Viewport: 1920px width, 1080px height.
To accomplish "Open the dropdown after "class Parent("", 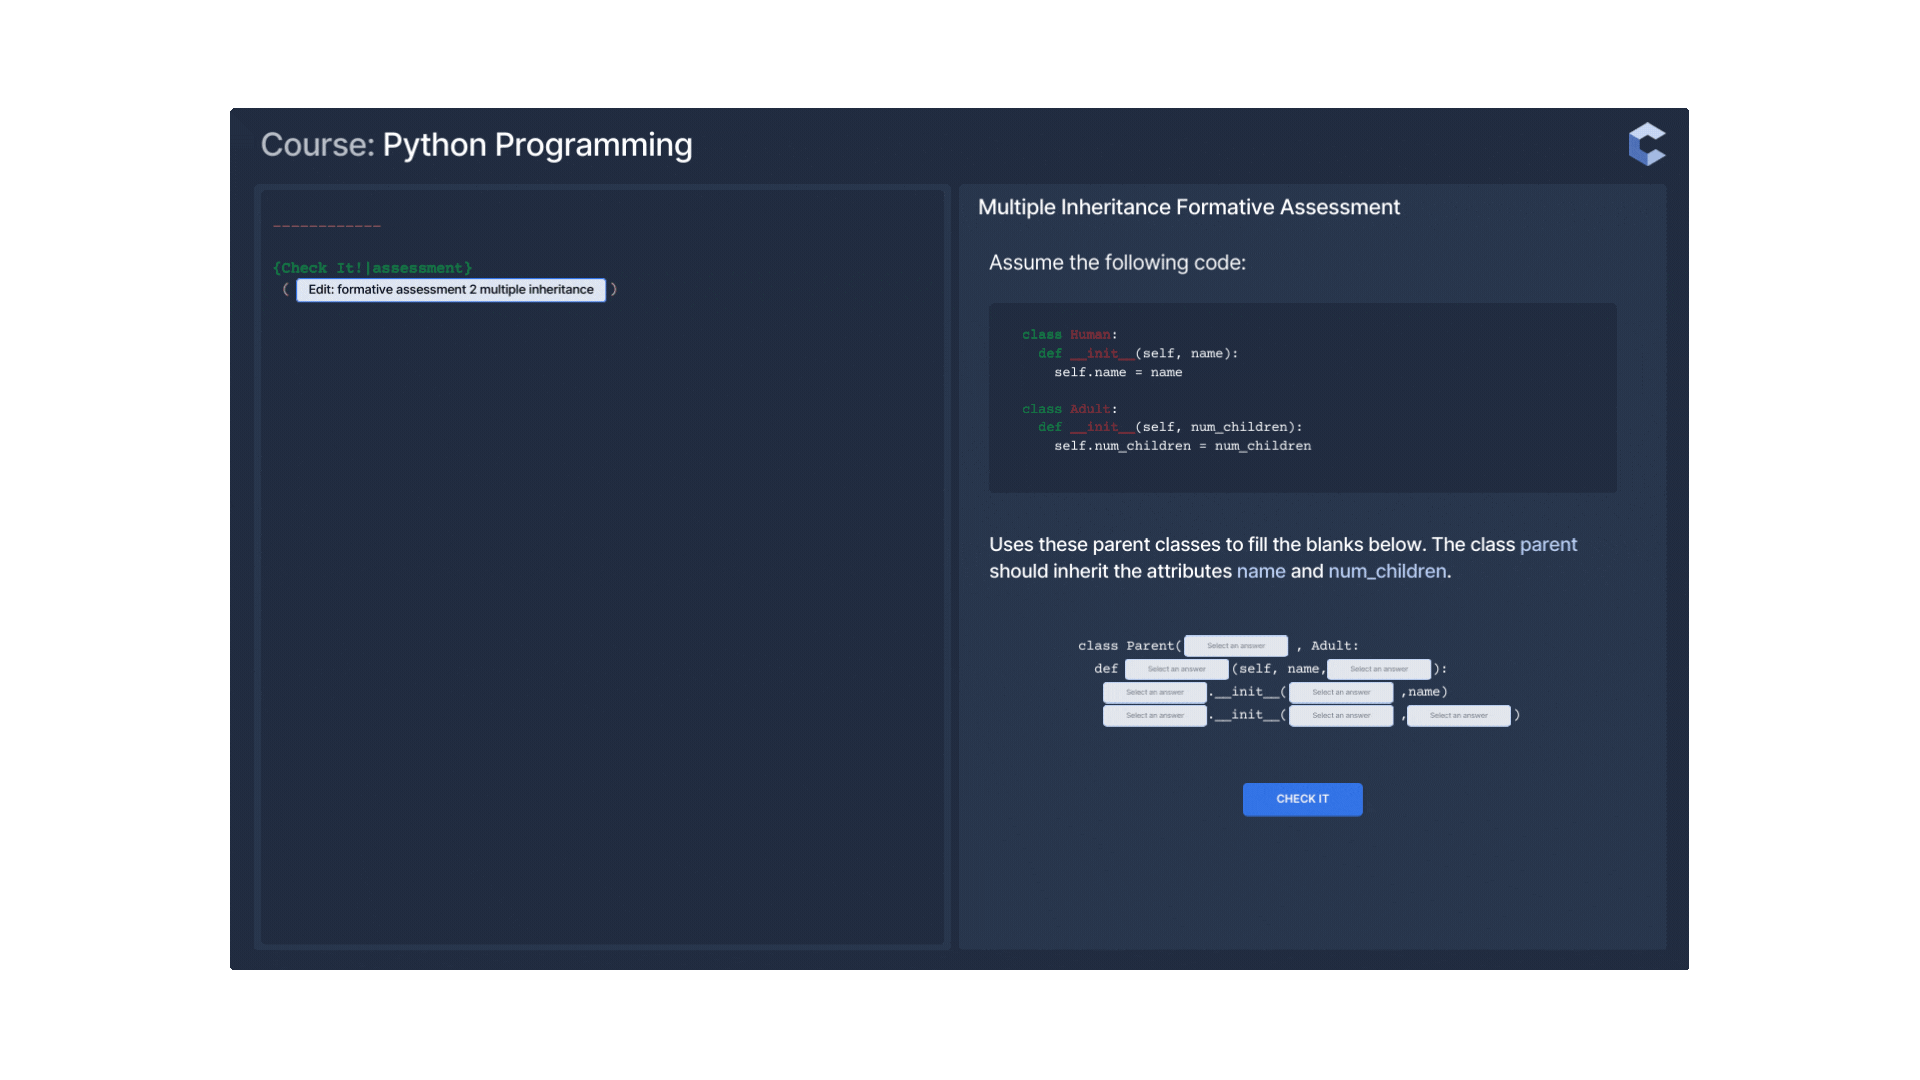I will [1236, 645].
